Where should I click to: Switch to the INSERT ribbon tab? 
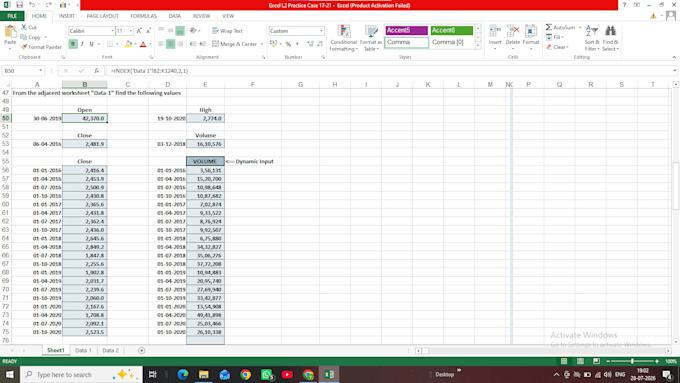coord(67,16)
